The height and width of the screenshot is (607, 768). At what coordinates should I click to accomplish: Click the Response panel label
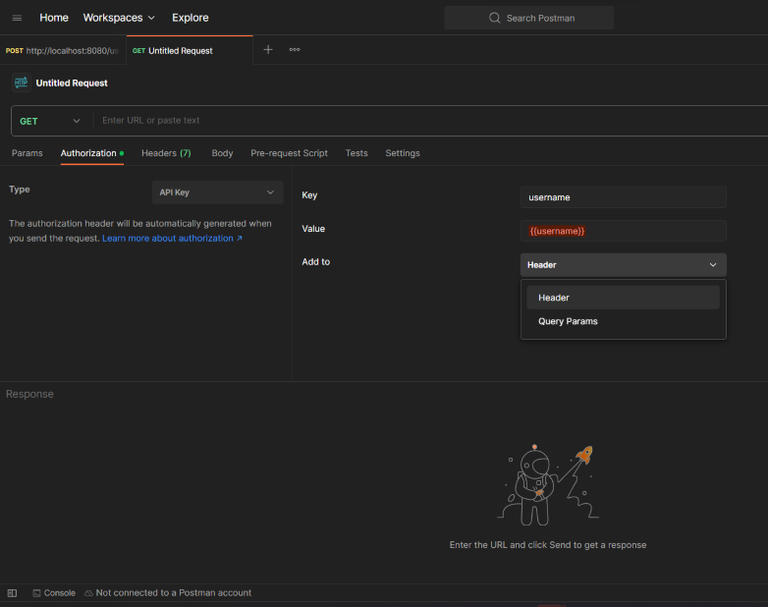coord(30,394)
